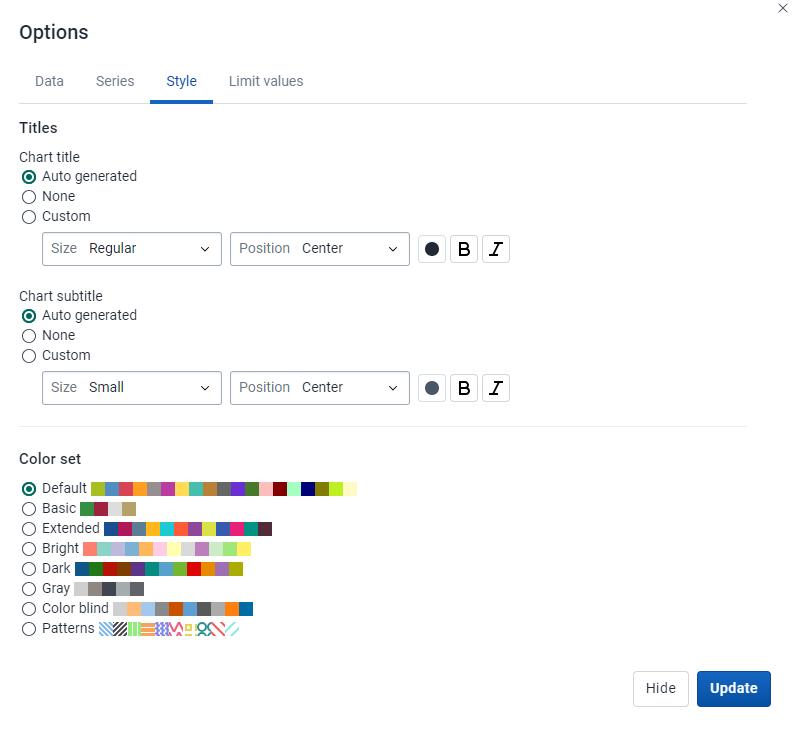793x729 pixels.
Task: Click the Update button
Action: [733, 689]
